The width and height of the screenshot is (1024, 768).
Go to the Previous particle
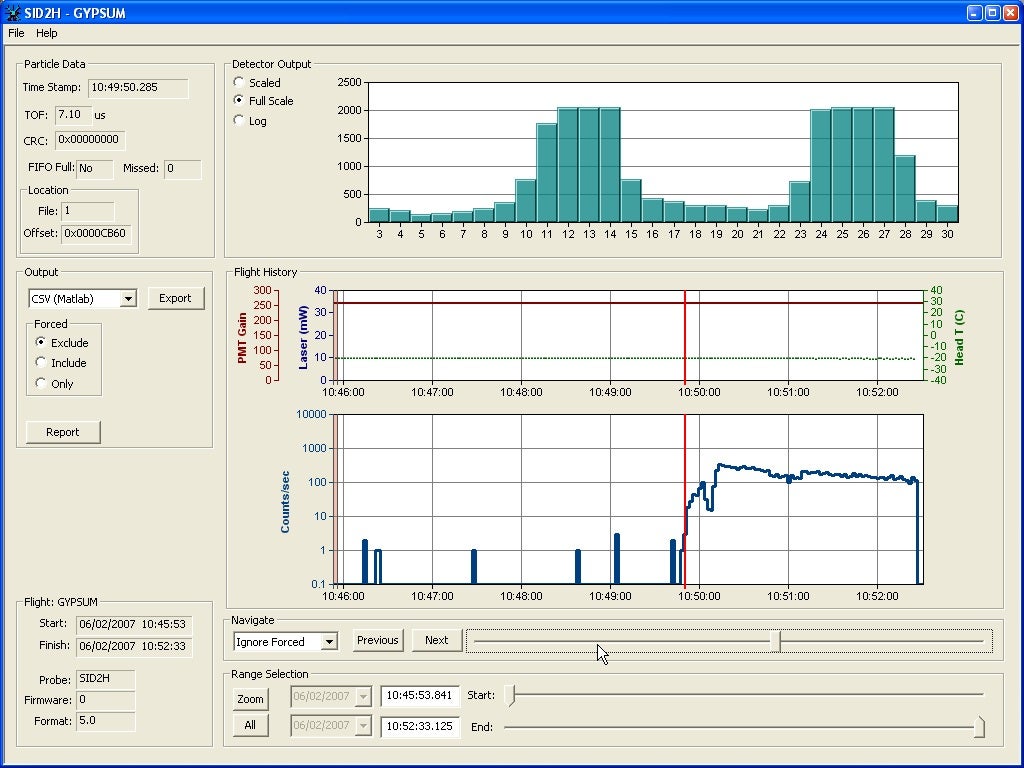[377, 640]
